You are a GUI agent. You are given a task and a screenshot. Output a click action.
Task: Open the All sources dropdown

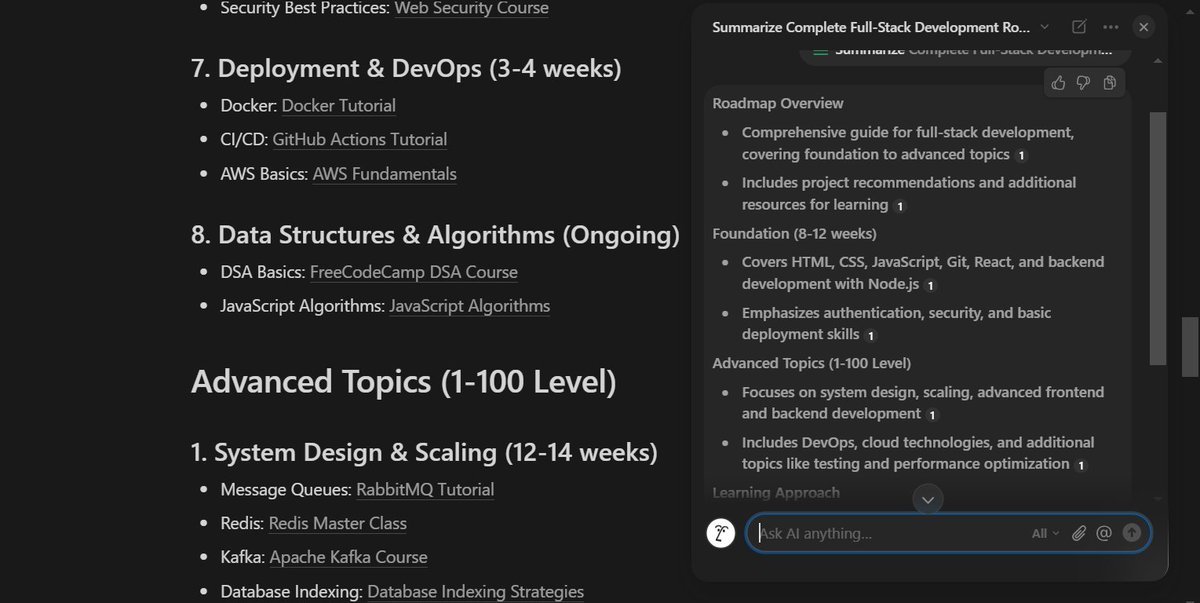tap(1045, 533)
